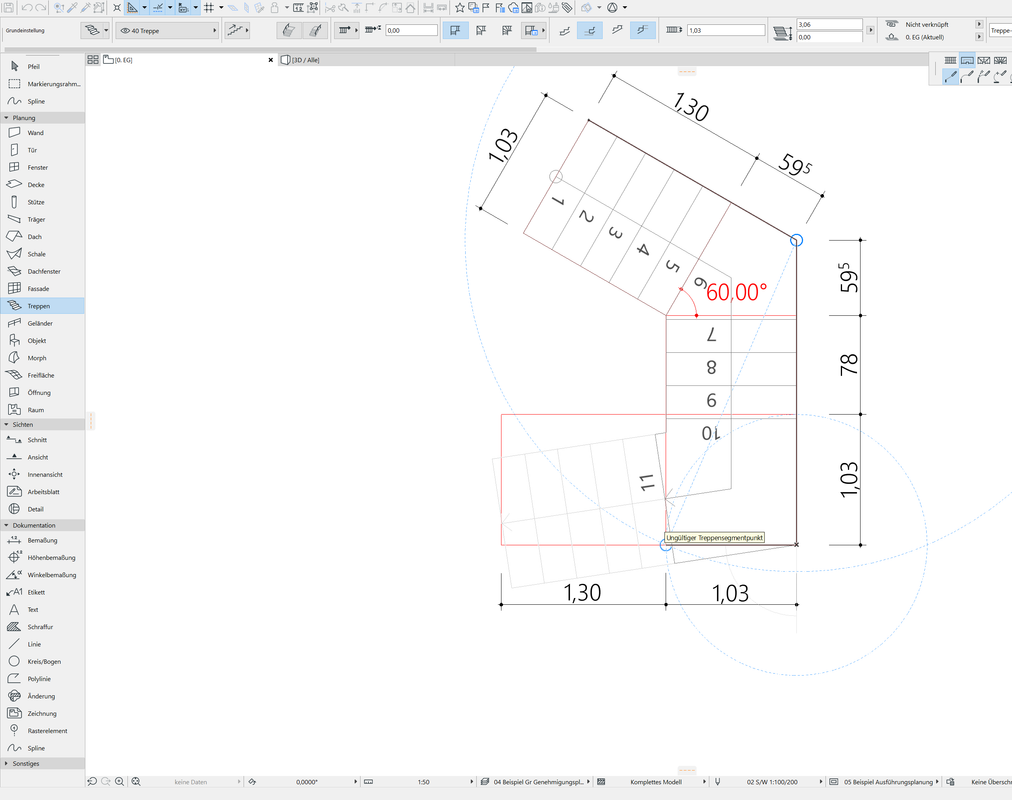Select the Kreis/Bogen circle tool

[43, 662]
